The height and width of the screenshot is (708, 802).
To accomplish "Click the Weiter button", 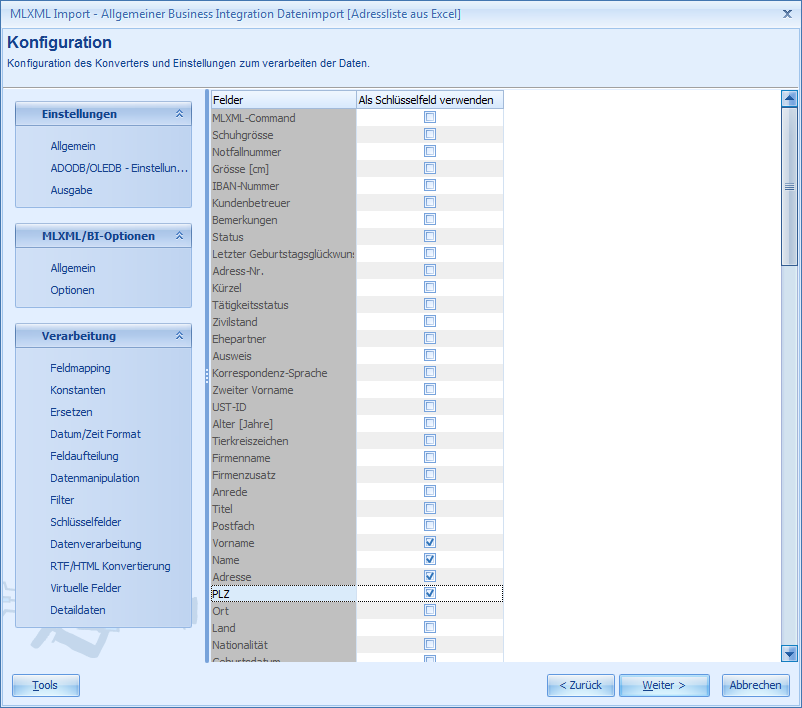I will pos(663,685).
